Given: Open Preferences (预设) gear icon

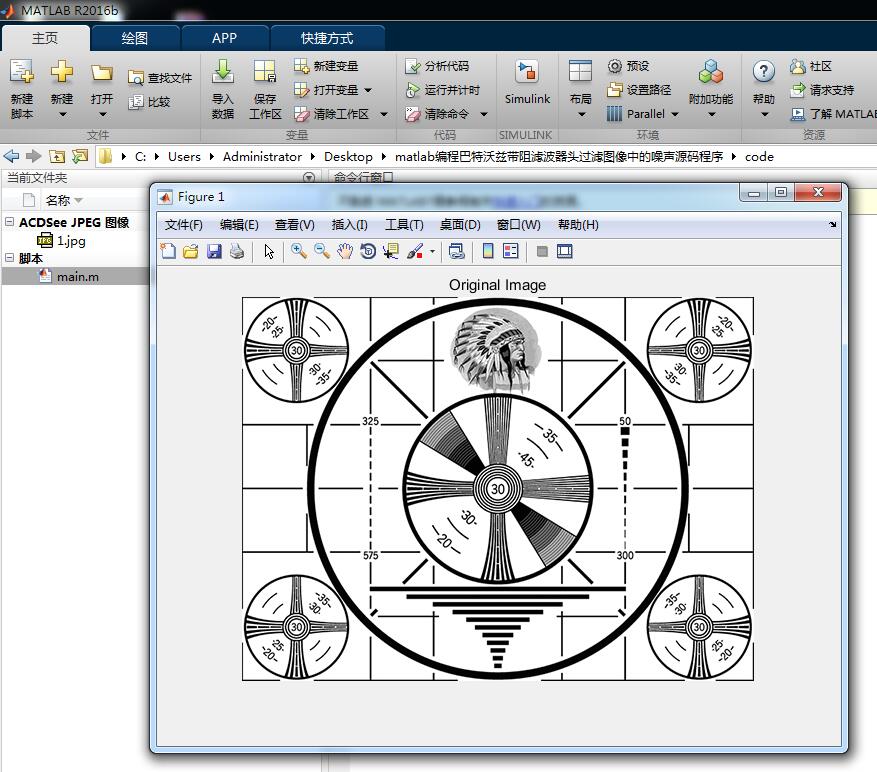Looking at the screenshot, I should 615,66.
